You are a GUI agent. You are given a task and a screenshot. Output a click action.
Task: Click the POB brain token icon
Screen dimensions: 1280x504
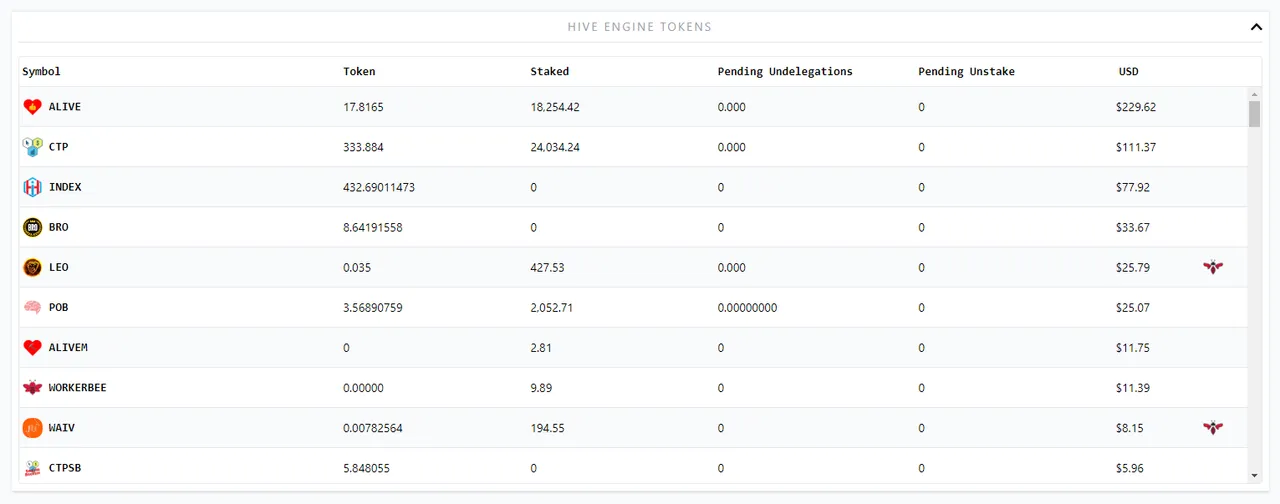(x=32, y=307)
